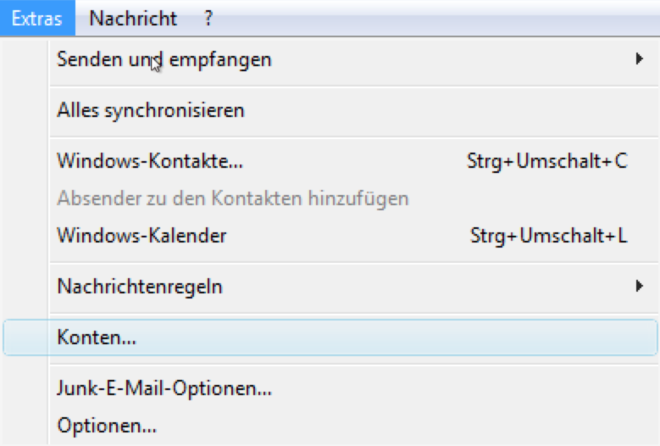Open the Extras menu in menu bar
The height and width of the screenshot is (446, 660).
pos(38,18)
